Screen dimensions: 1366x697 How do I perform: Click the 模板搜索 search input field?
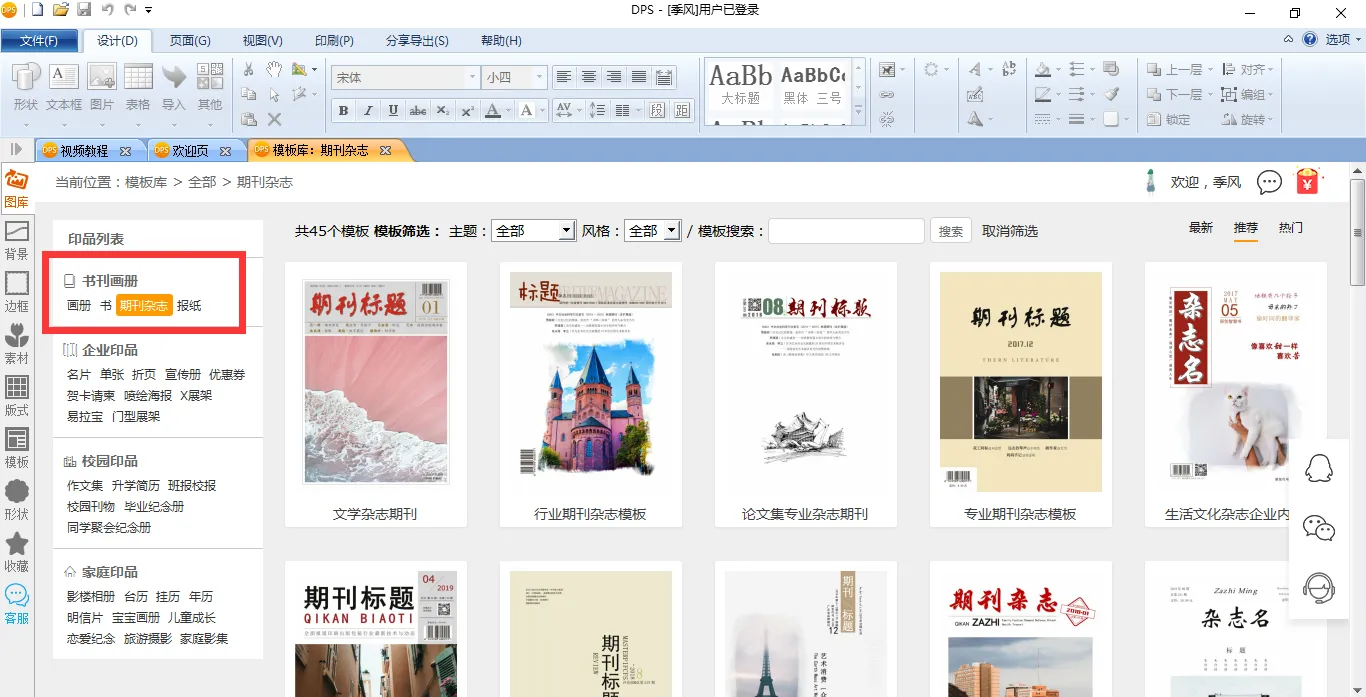point(846,231)
